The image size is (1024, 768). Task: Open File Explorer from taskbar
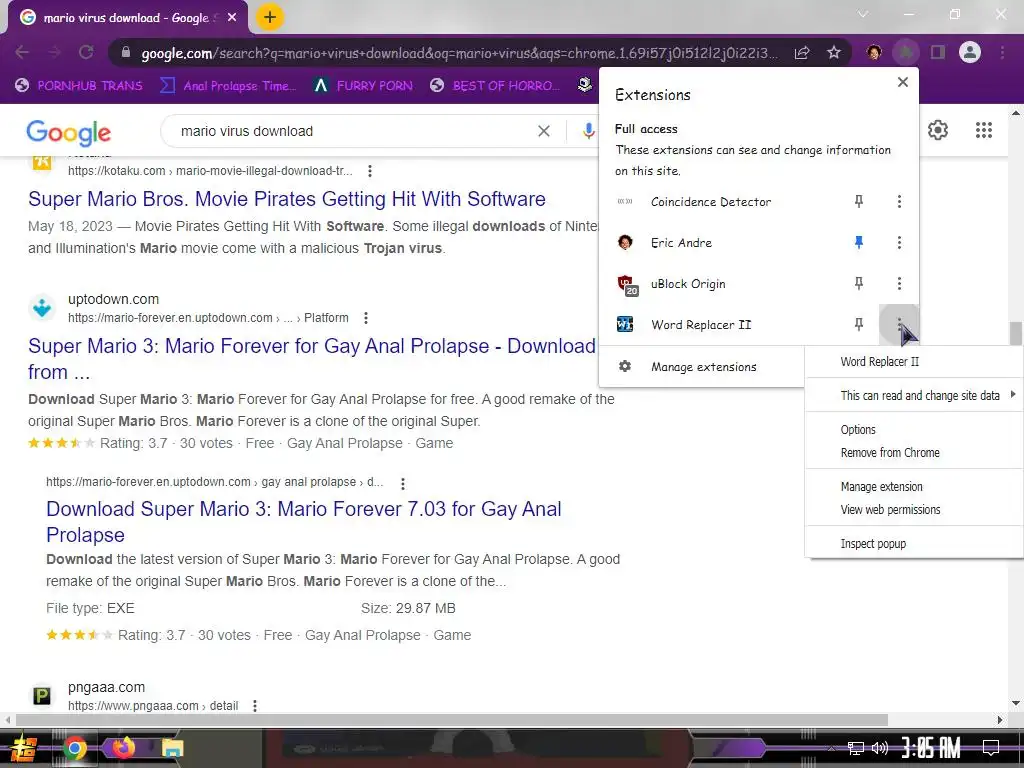tap(172, 748)
